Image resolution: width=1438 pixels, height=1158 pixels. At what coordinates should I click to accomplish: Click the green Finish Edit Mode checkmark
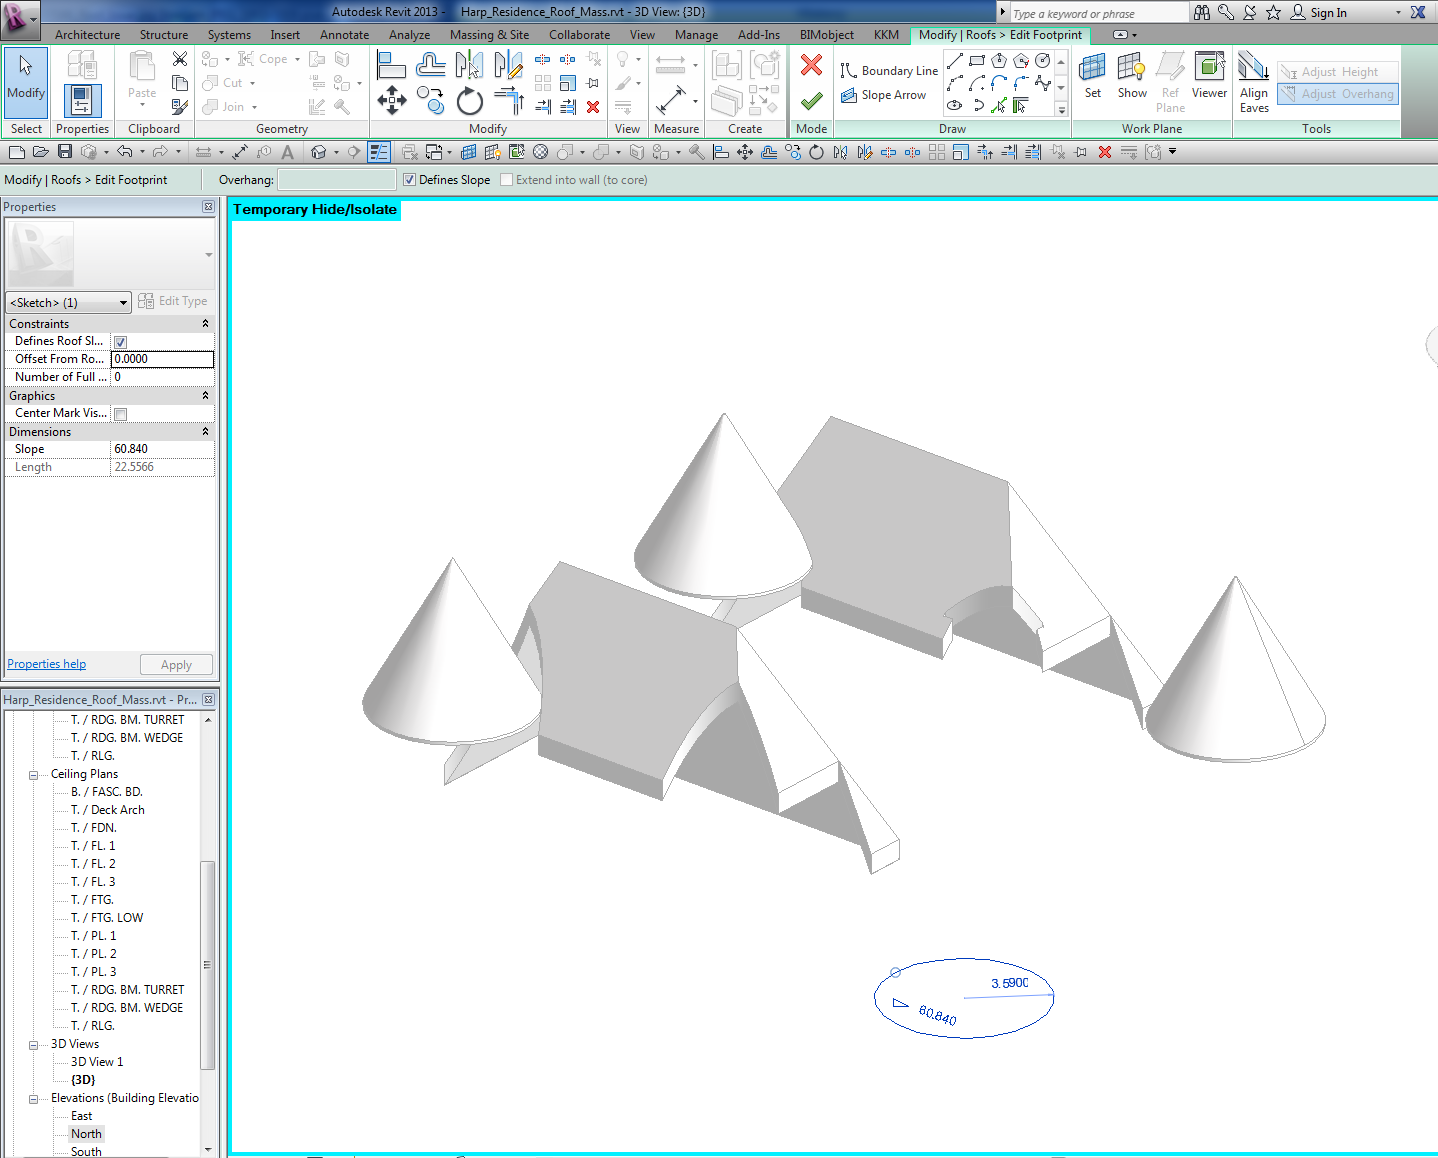(x=811, y=100)
